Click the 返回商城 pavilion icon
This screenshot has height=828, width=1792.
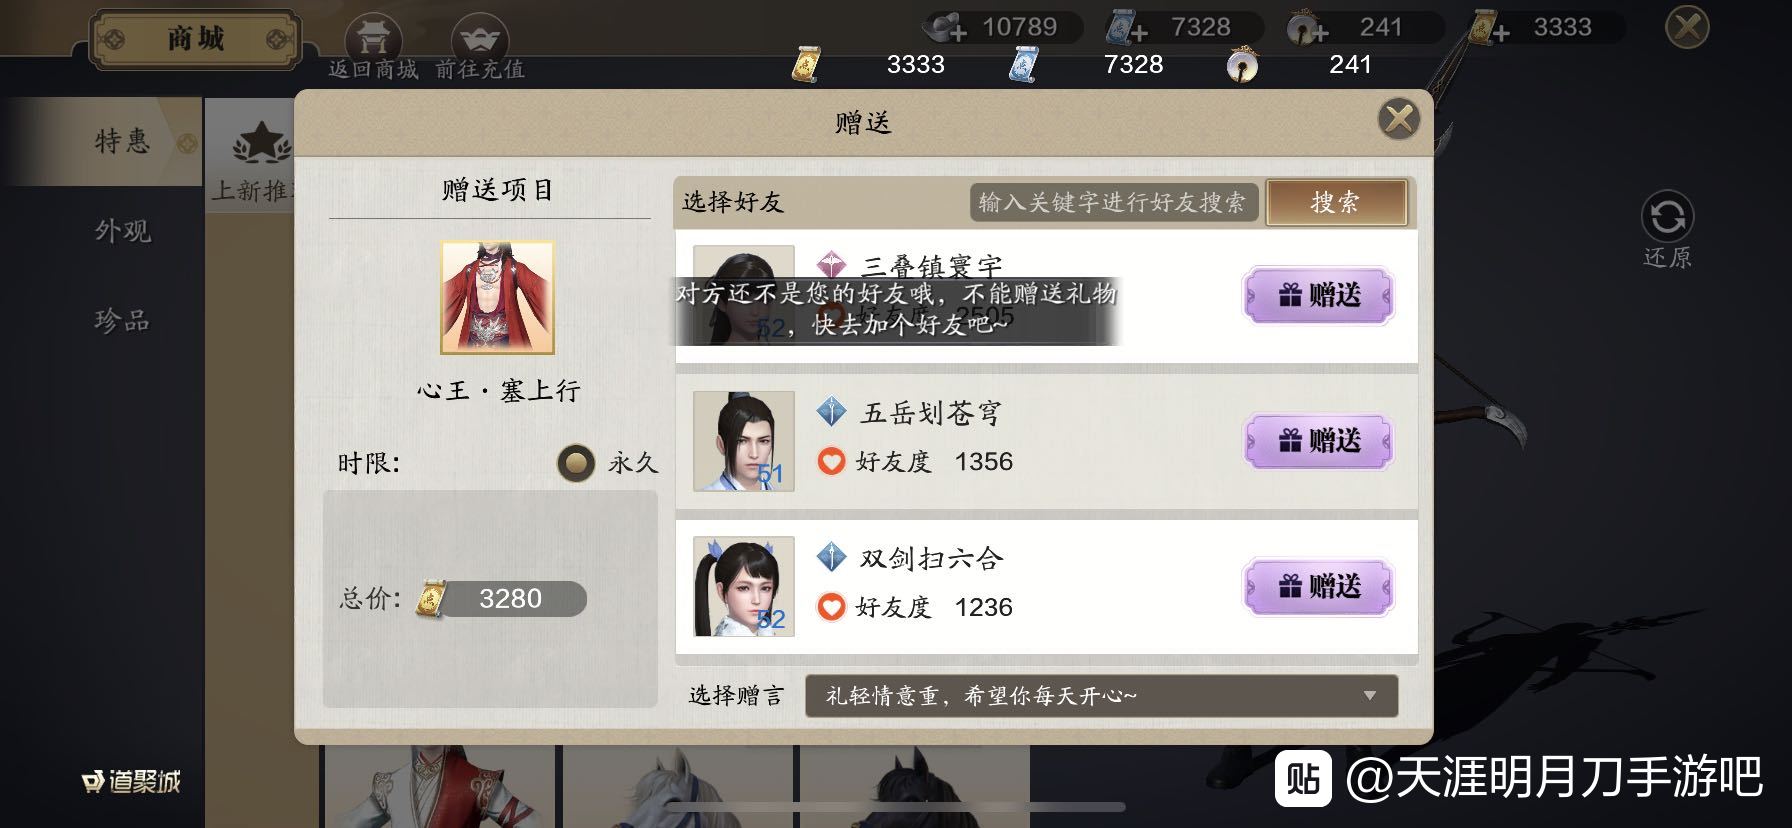click(x=373, y=41)
